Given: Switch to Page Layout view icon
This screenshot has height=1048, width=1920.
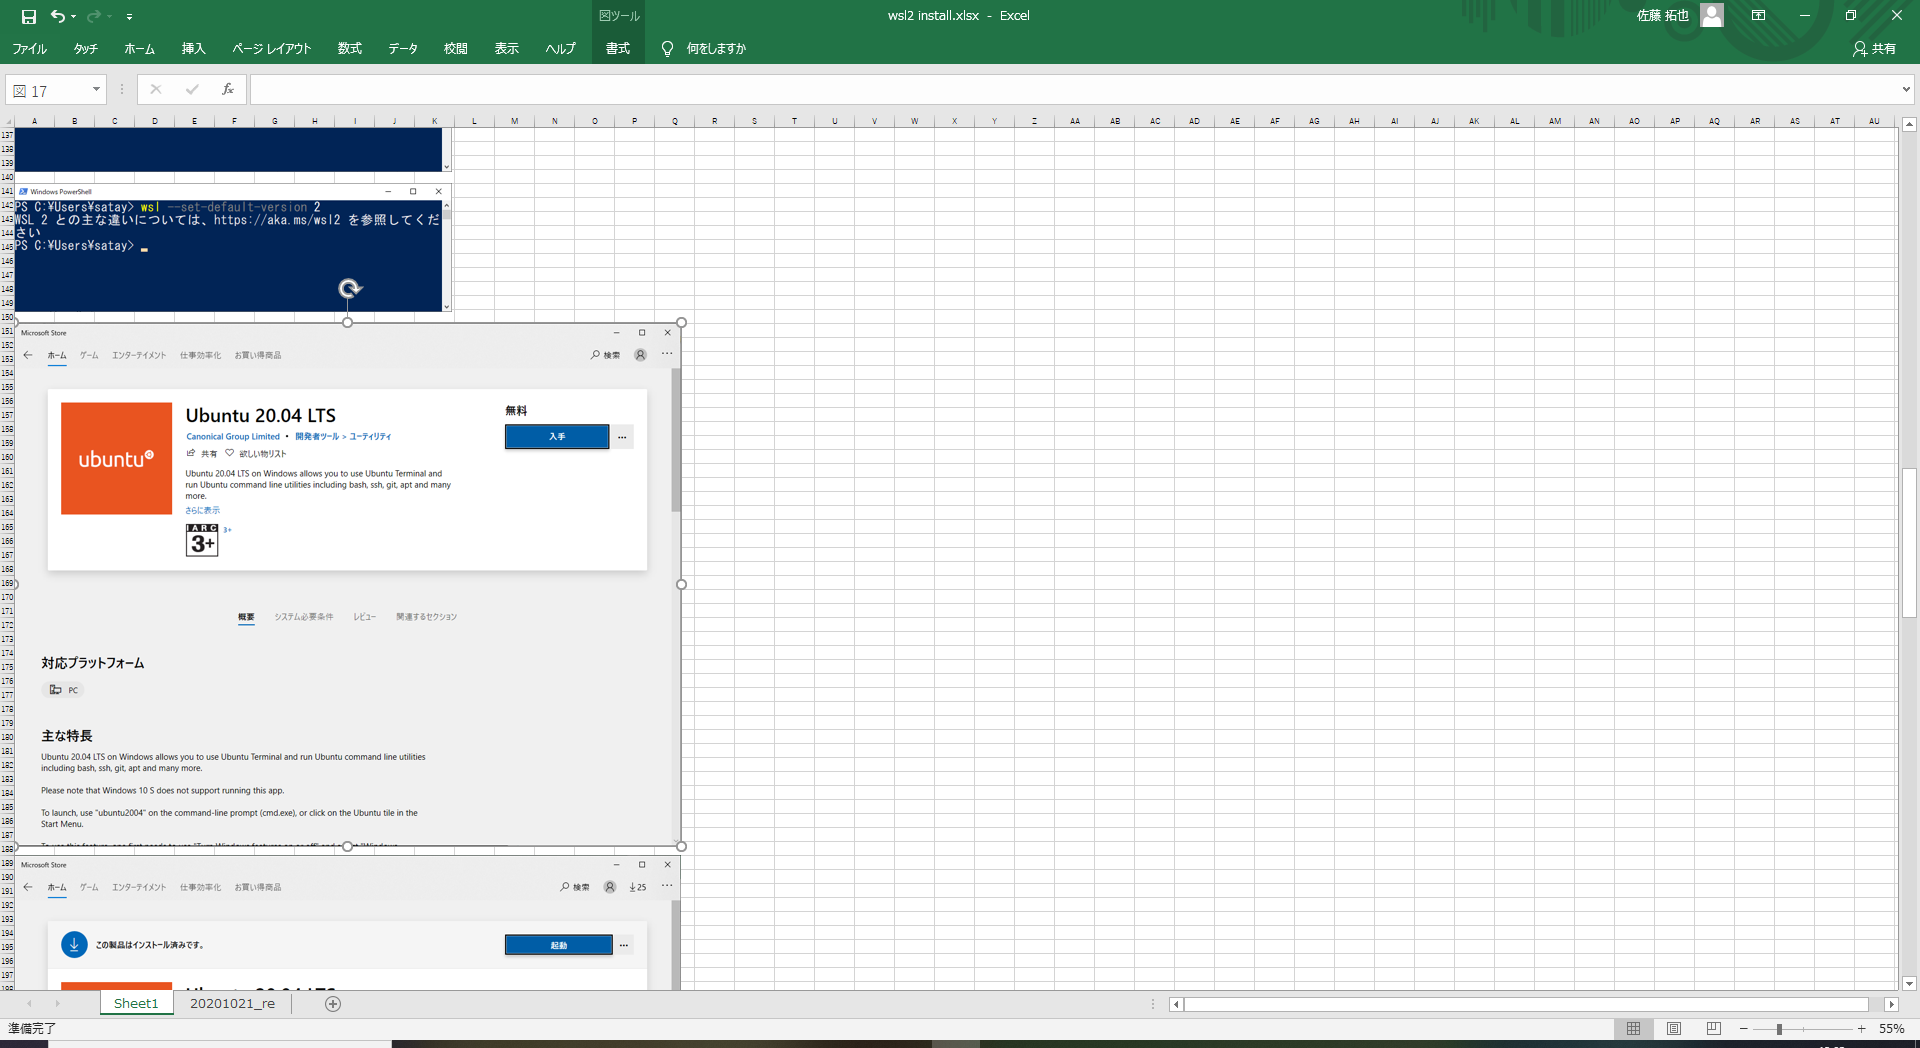Looking at the screenshot, I should 1674,1029.
